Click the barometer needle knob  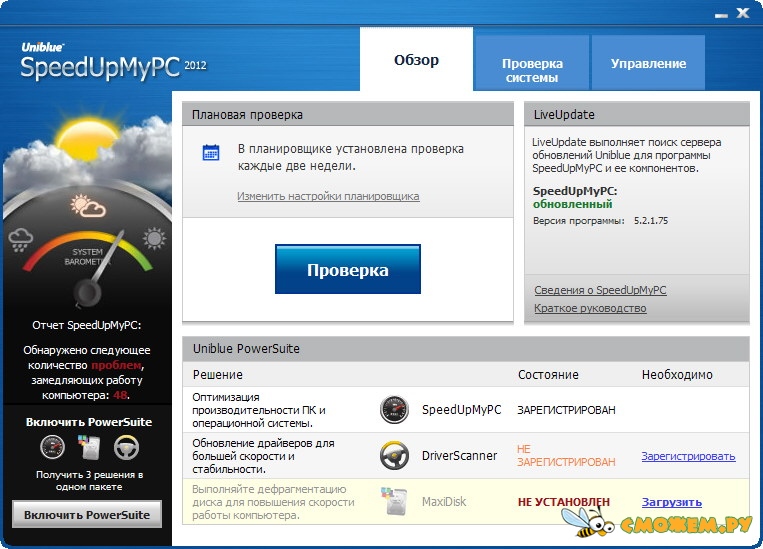coord(88,293)
